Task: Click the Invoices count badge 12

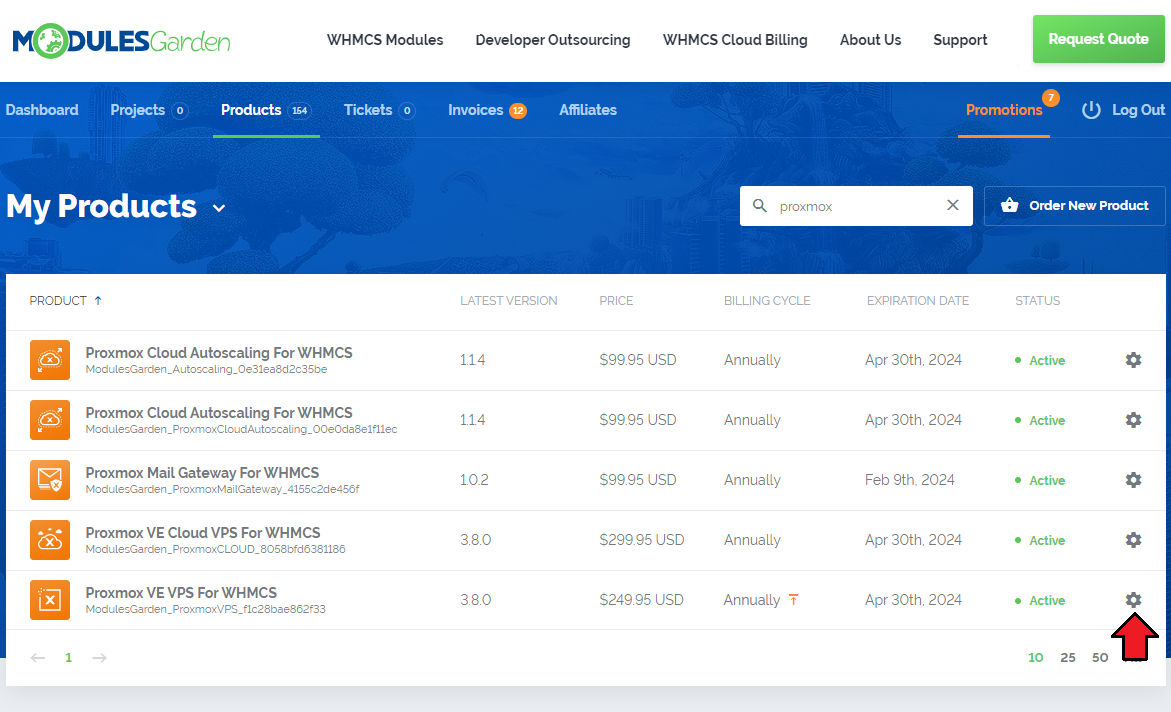Action: [518, 111]
